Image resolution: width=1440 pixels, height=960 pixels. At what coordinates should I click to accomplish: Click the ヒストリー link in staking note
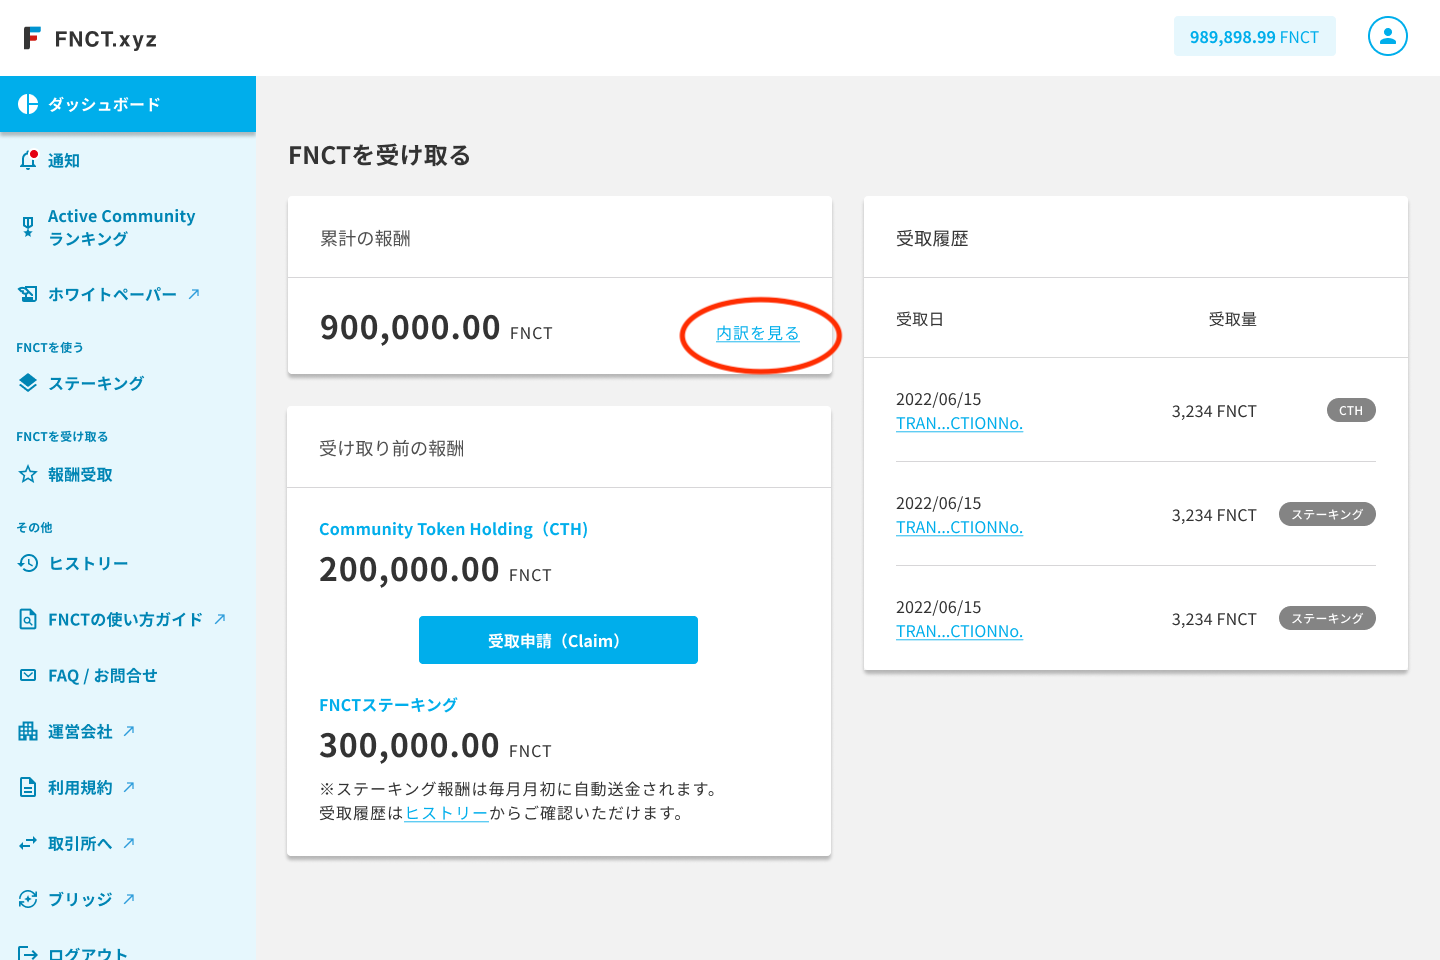(446, 813)
